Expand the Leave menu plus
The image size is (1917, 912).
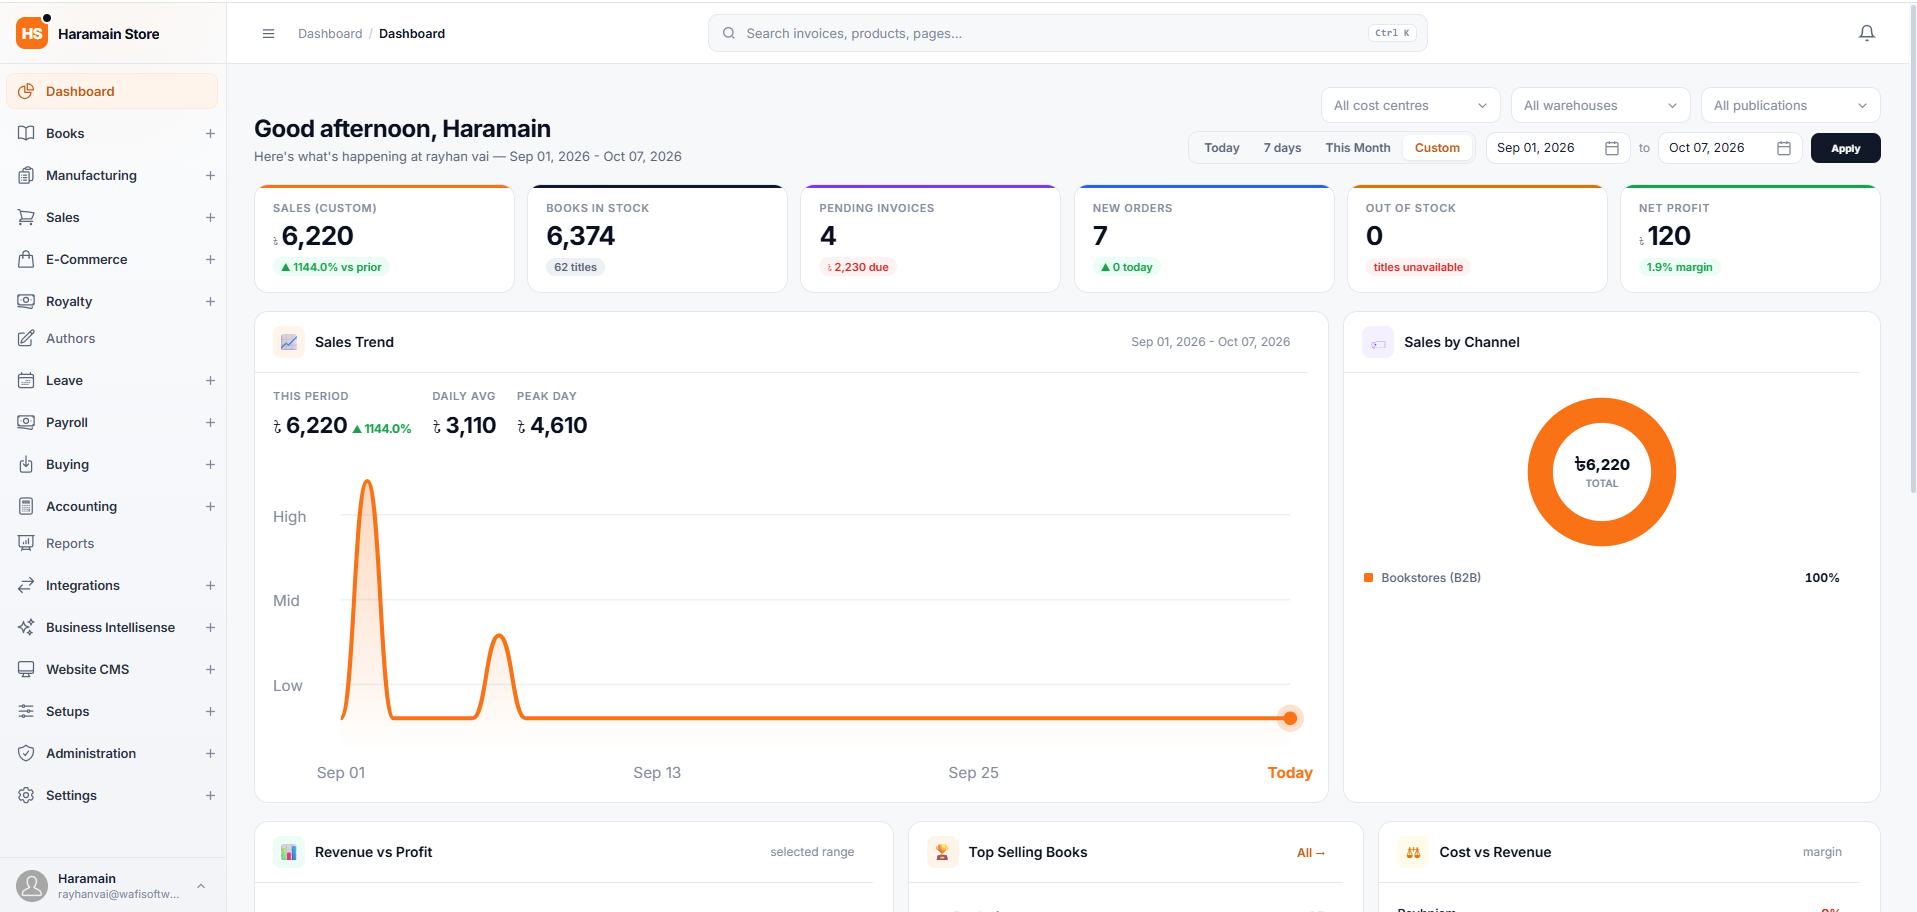click(210, 380)
